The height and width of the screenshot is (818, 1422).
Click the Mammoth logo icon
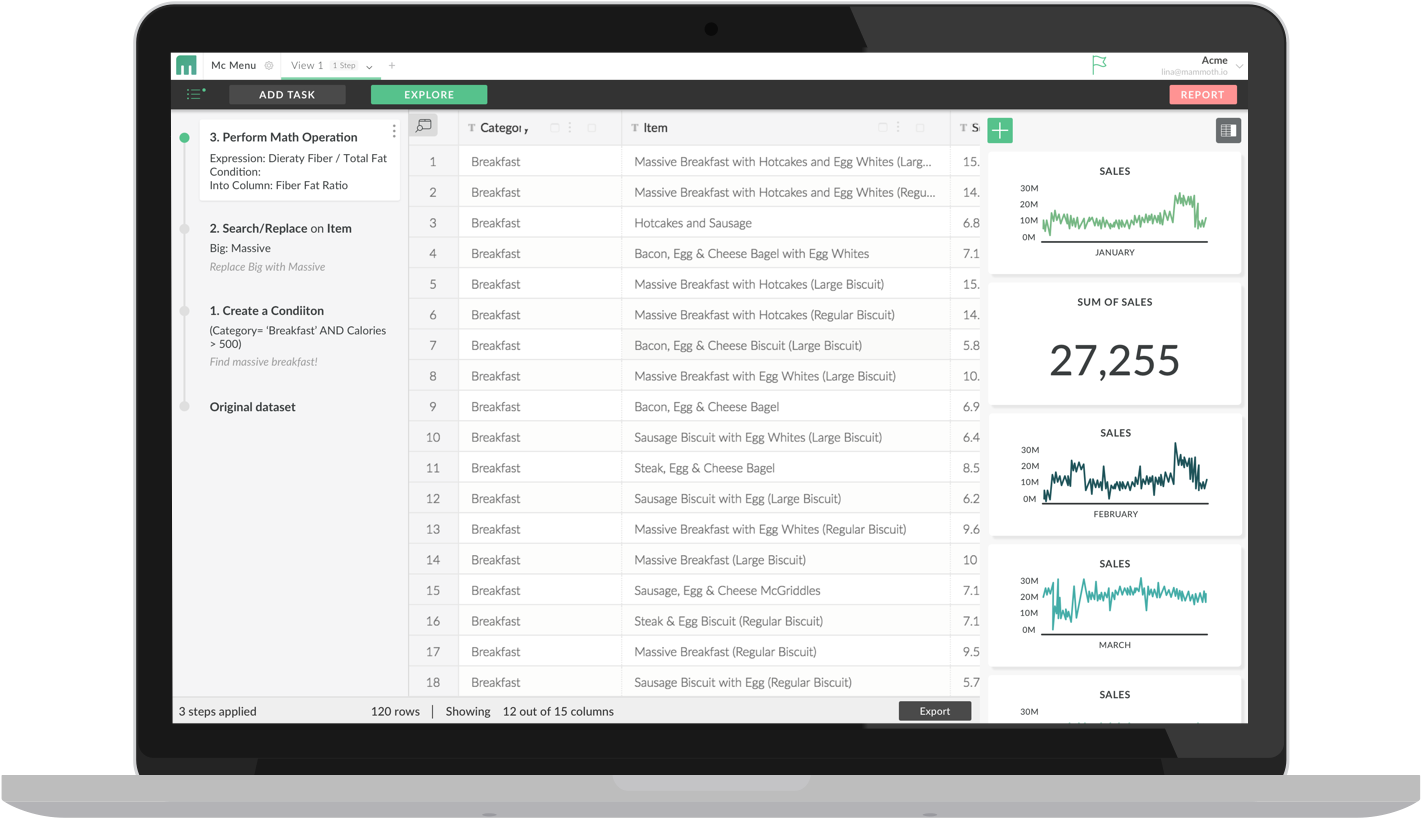coord(186,65)
